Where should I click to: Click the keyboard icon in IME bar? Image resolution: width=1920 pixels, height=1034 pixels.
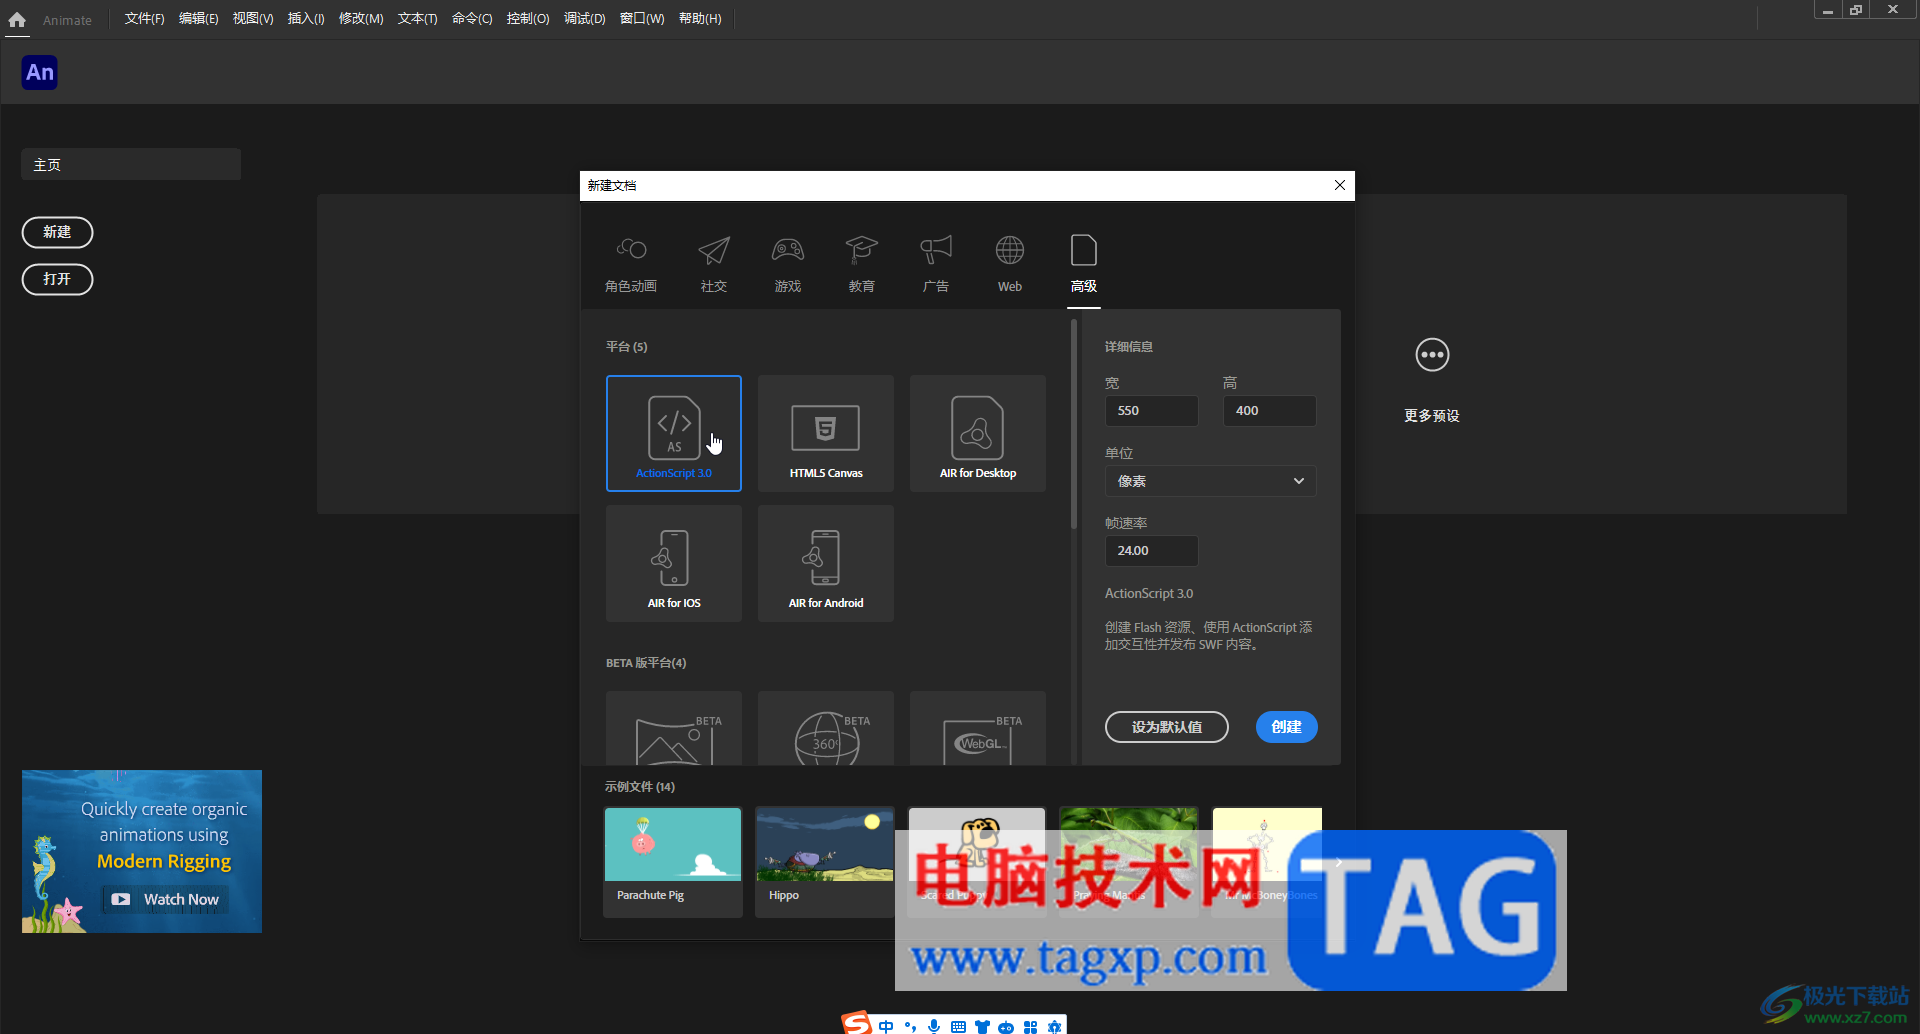point(958,1026)
